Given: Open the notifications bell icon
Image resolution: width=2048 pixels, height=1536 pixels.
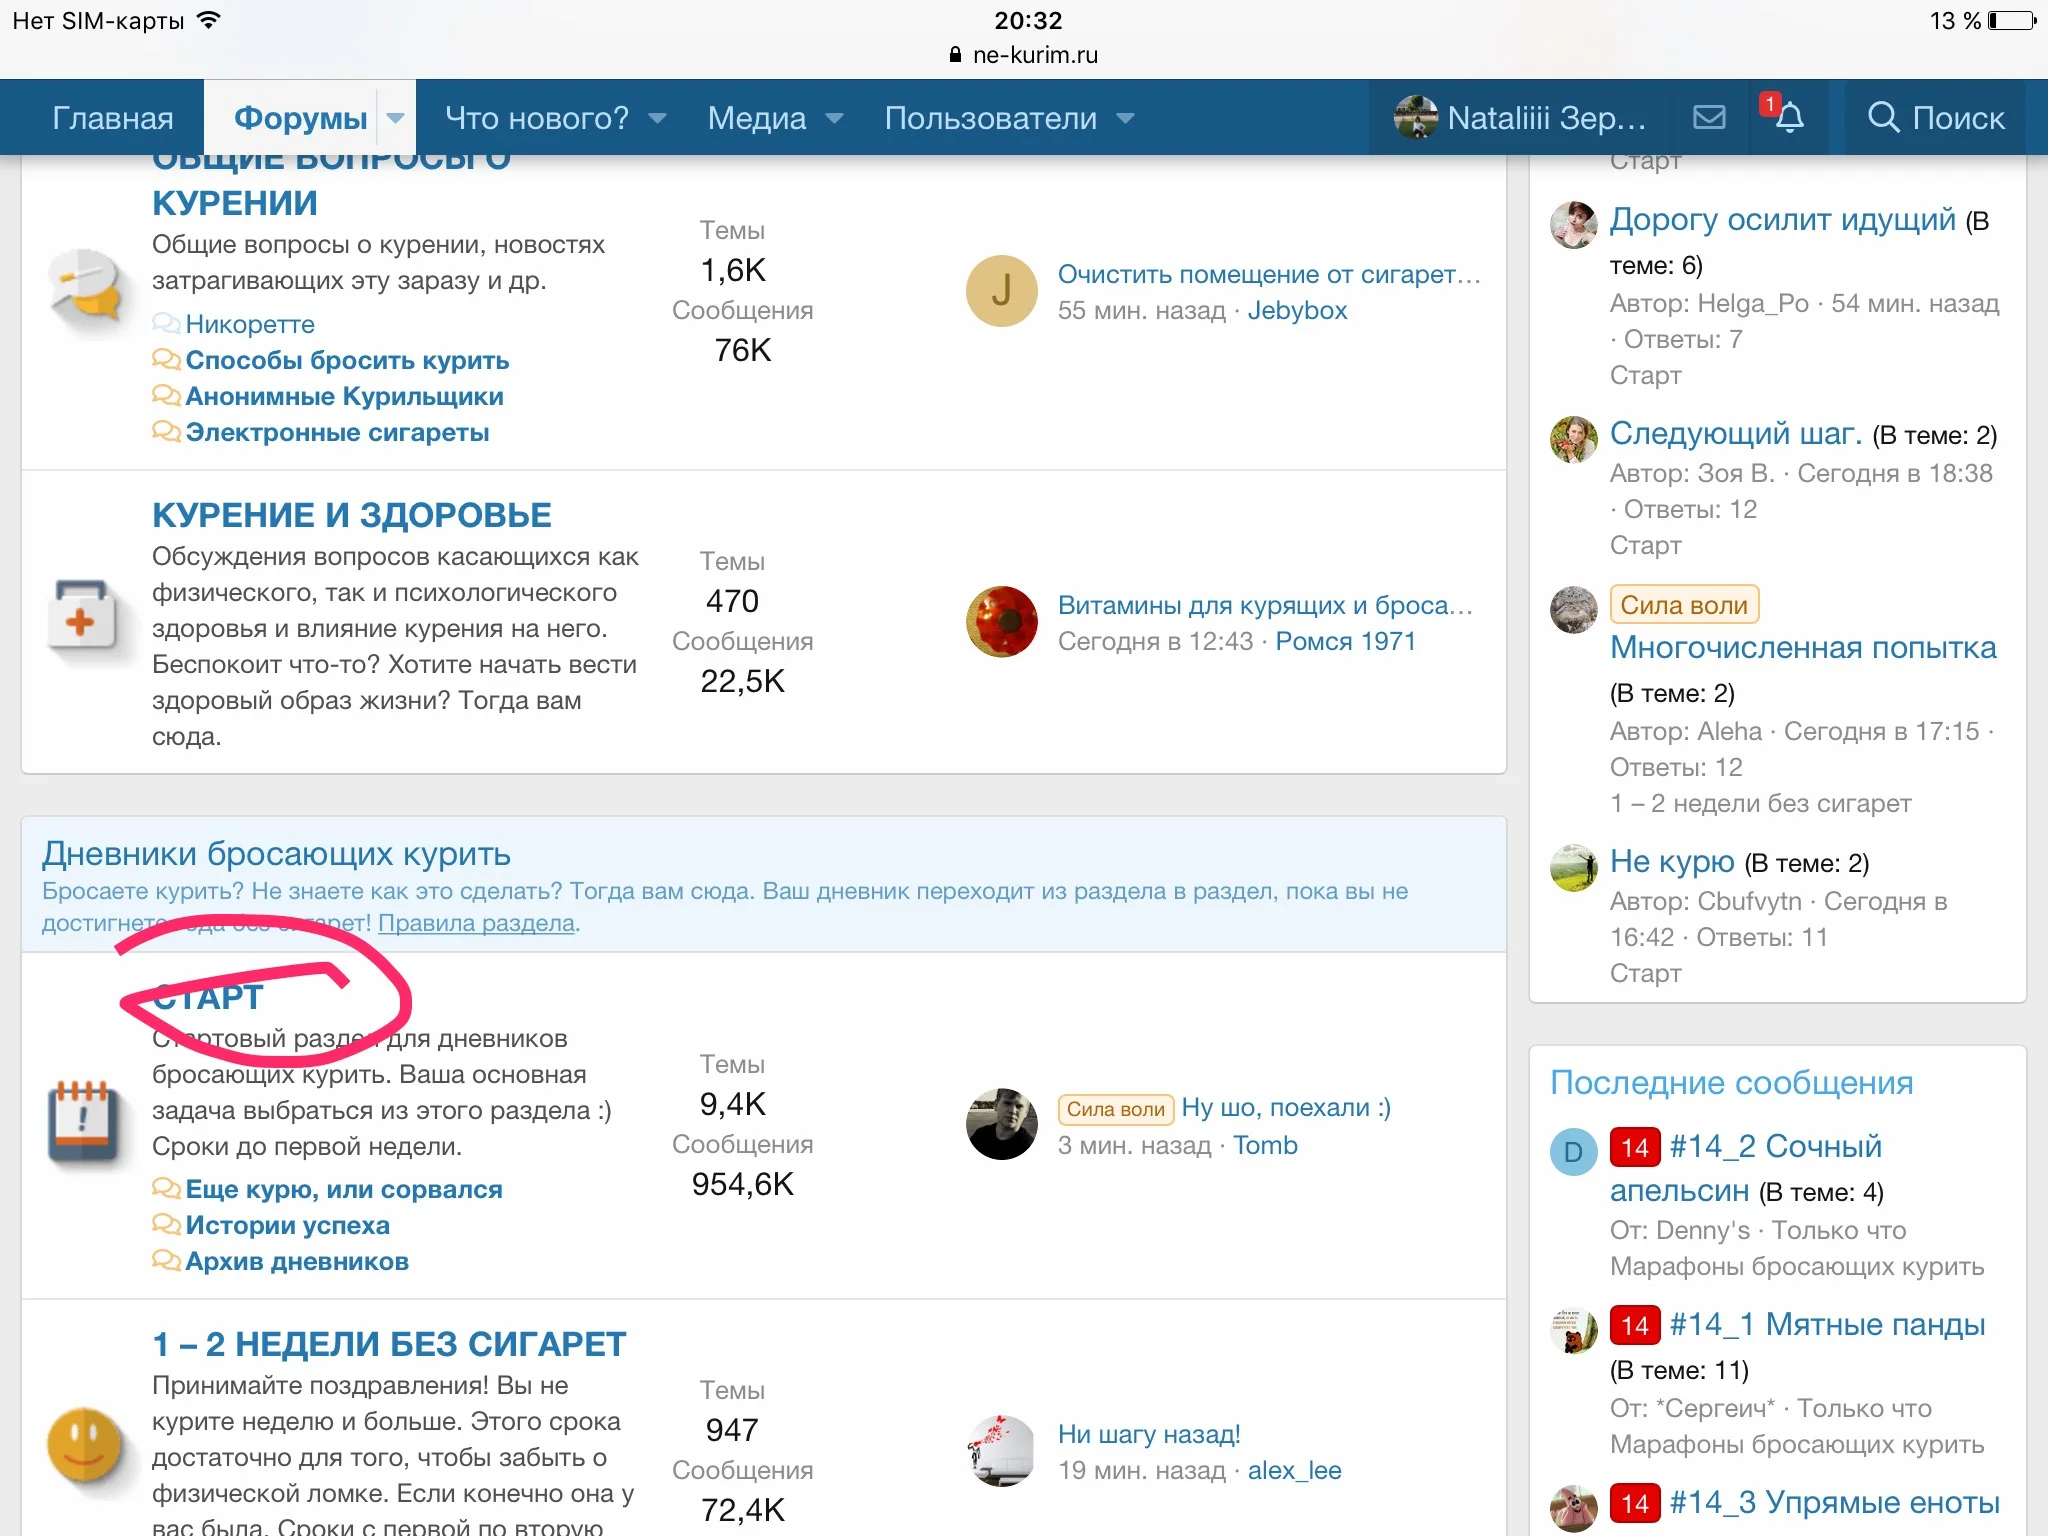Looking at the screenshot, I should (x=1789, y=118).
